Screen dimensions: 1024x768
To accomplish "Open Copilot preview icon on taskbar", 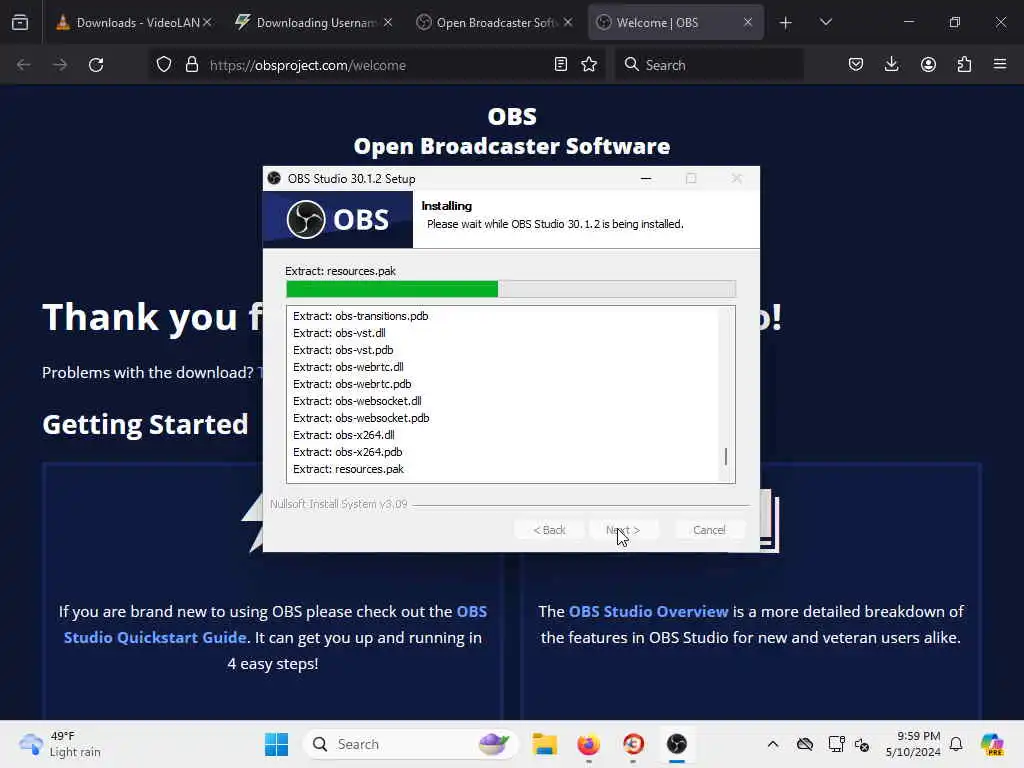I will [992, 744].
